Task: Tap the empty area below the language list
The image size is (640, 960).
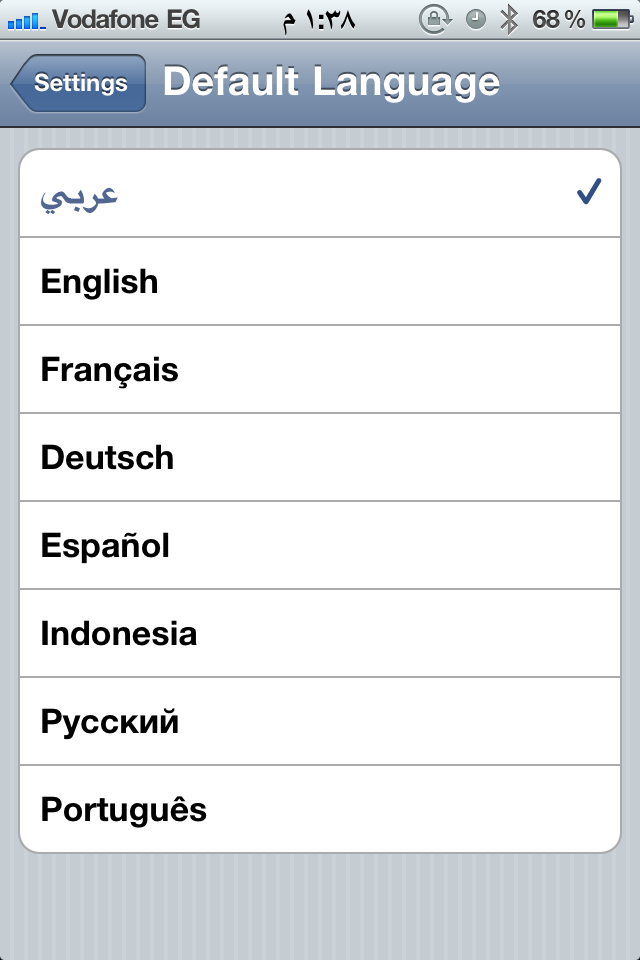Action: click(320, 905)
